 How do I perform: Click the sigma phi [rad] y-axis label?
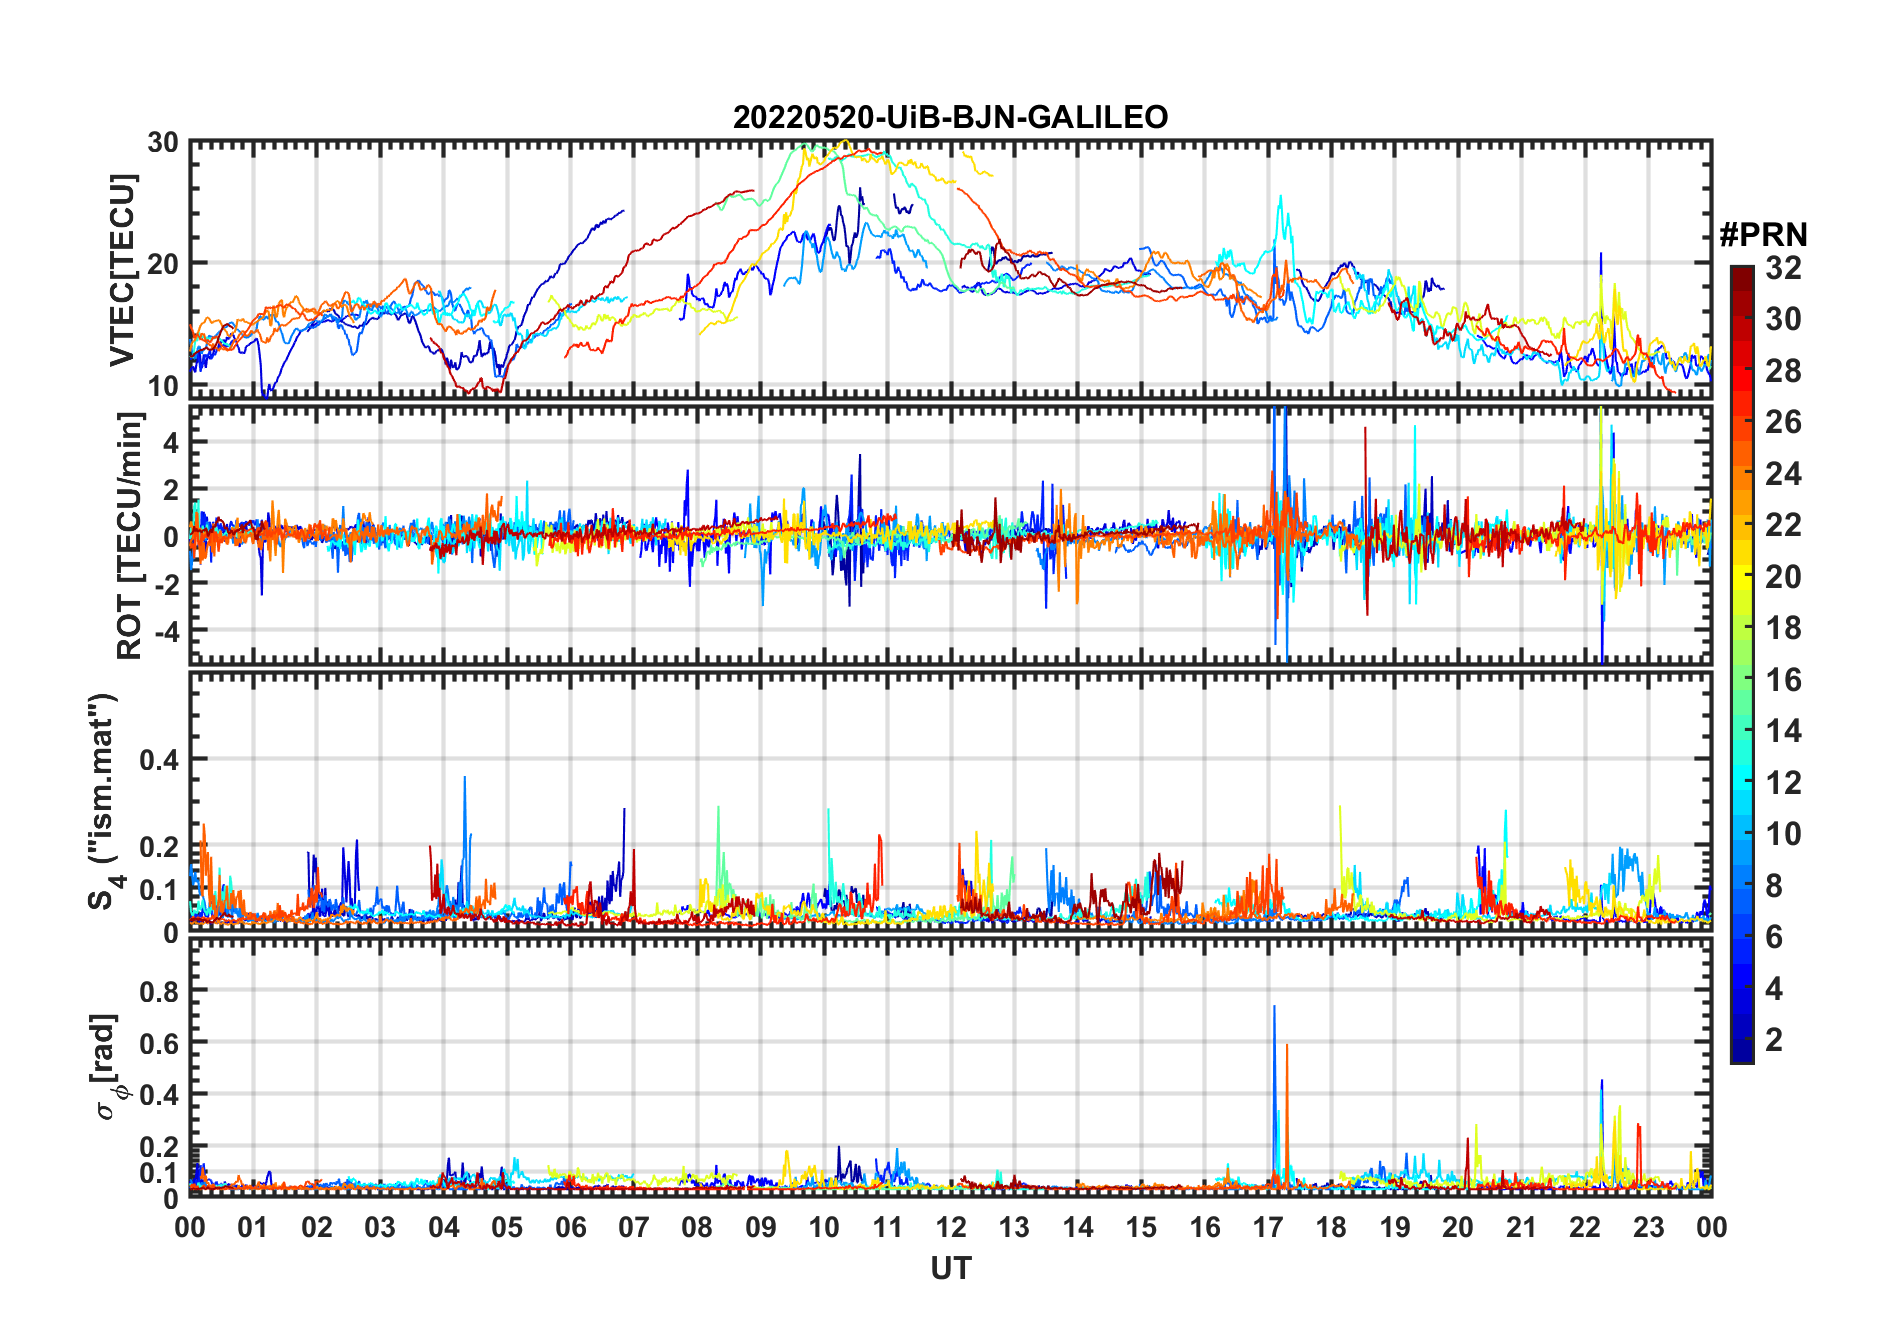(108, 1067)
